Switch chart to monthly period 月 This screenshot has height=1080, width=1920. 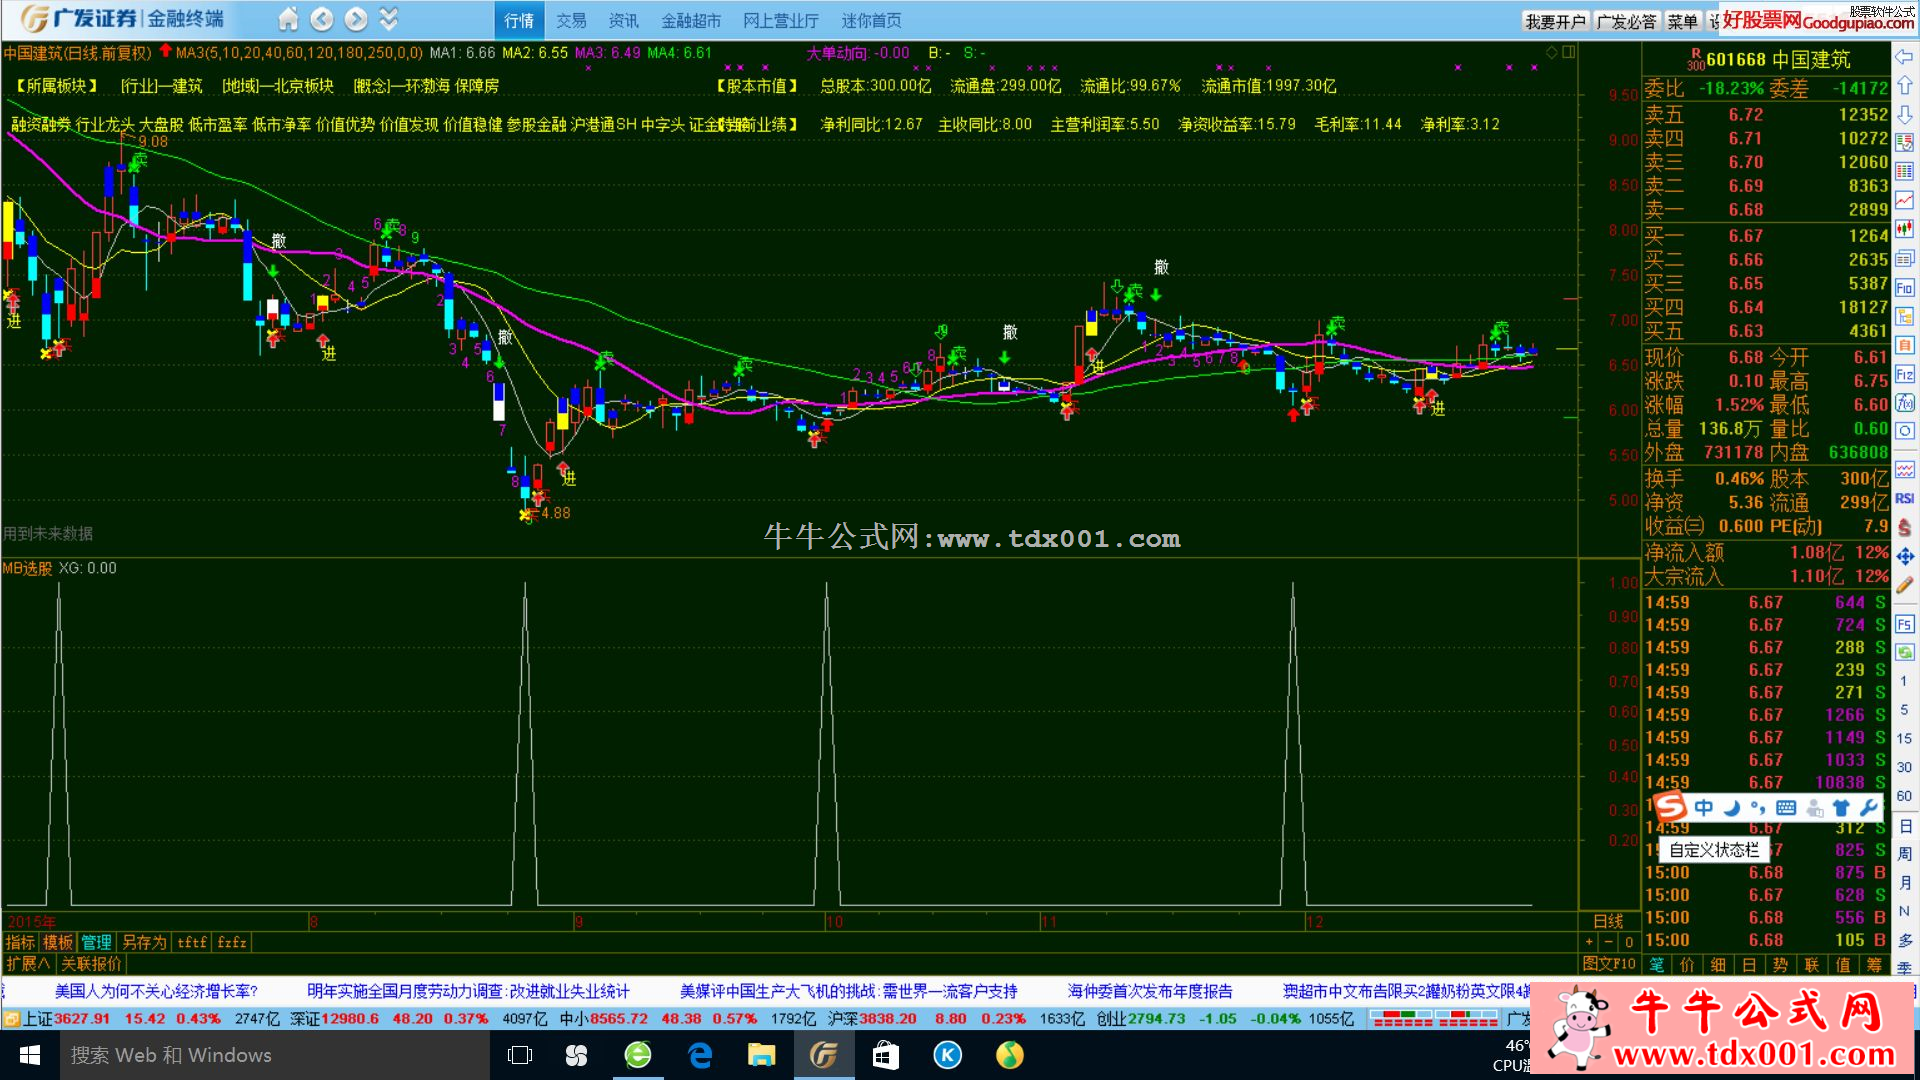point(1904,883)
